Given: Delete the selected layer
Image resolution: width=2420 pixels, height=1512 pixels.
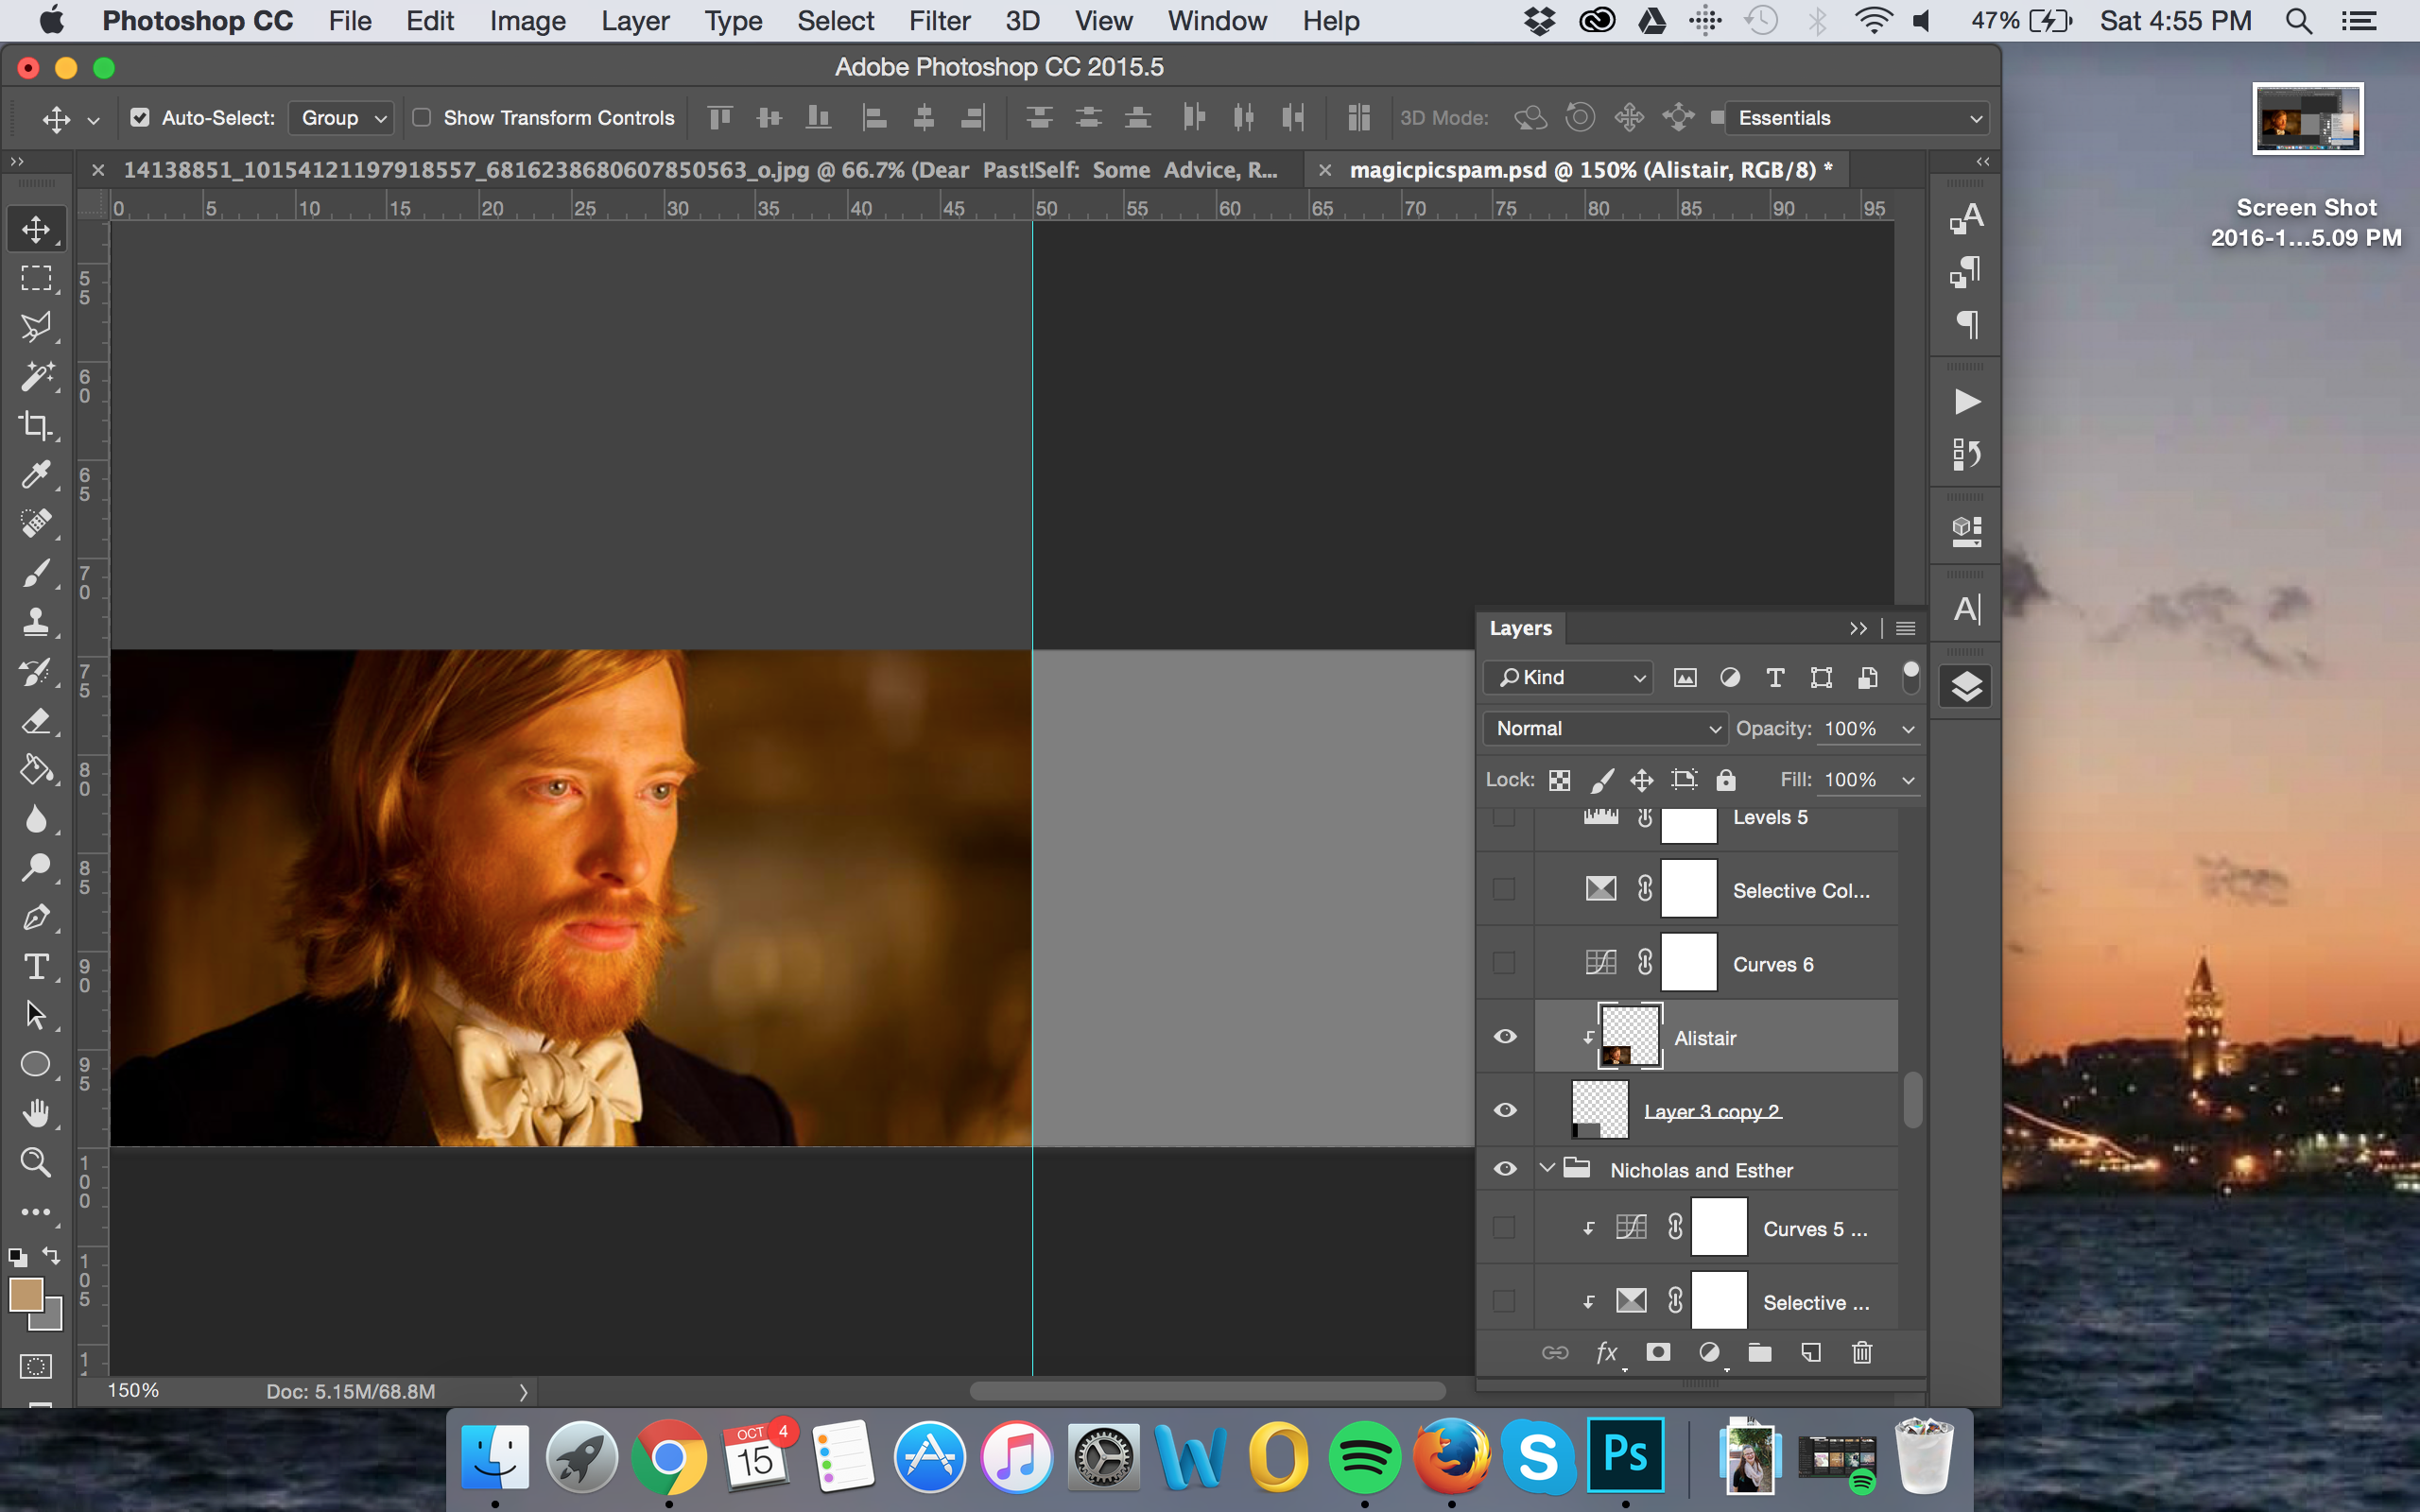Looking at the screenshot, I should point(1862,1353).
